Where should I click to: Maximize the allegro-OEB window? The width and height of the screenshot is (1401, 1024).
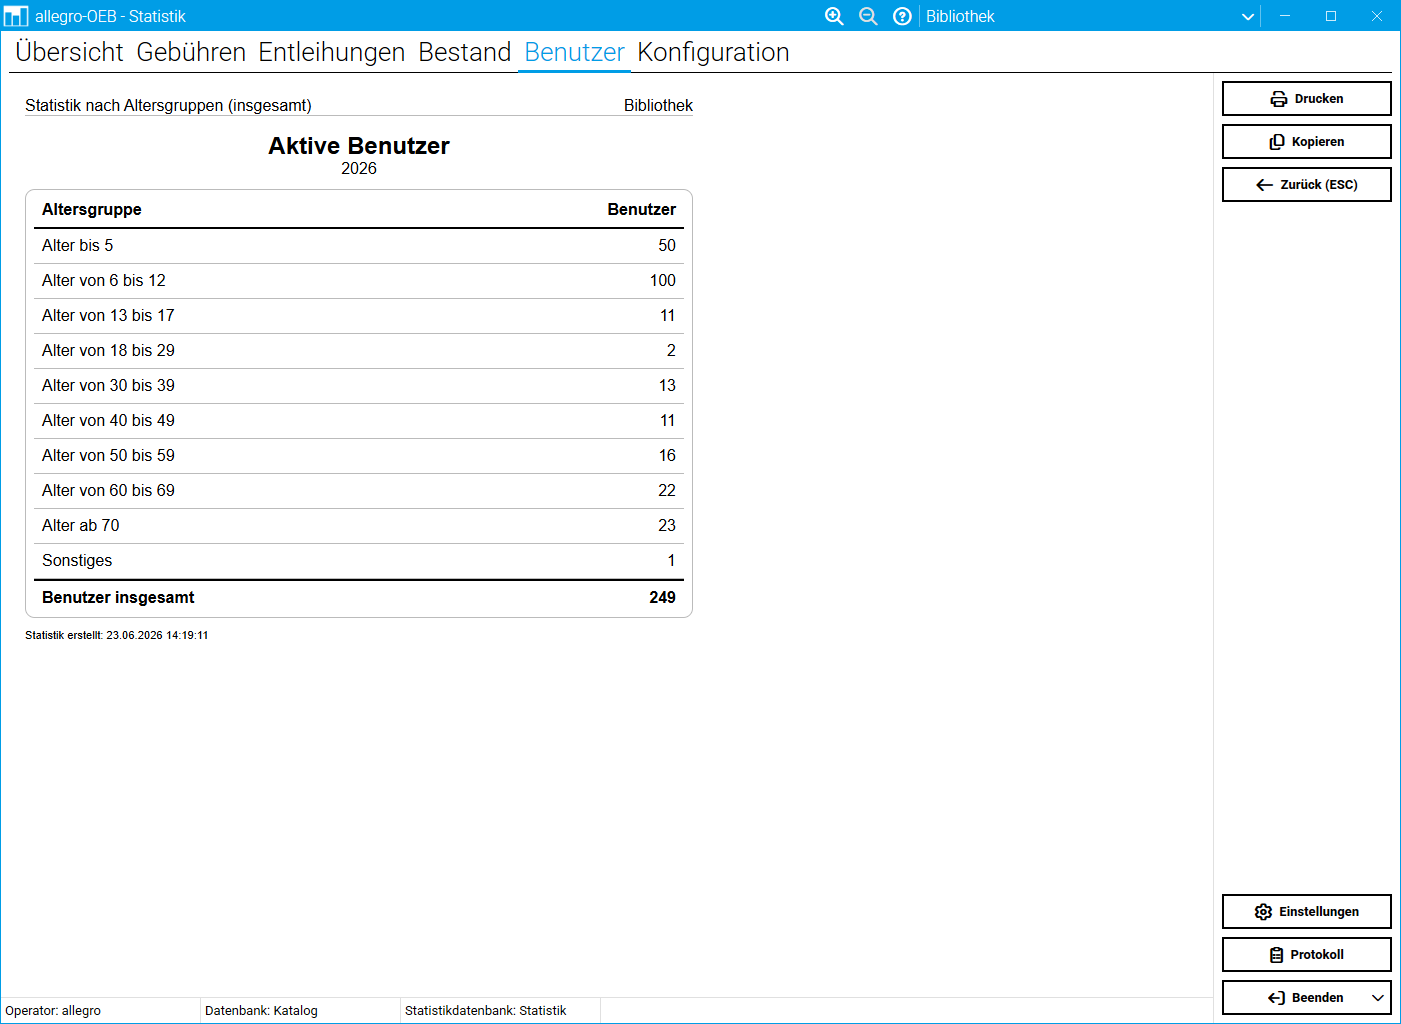[x=1331, y=16]
